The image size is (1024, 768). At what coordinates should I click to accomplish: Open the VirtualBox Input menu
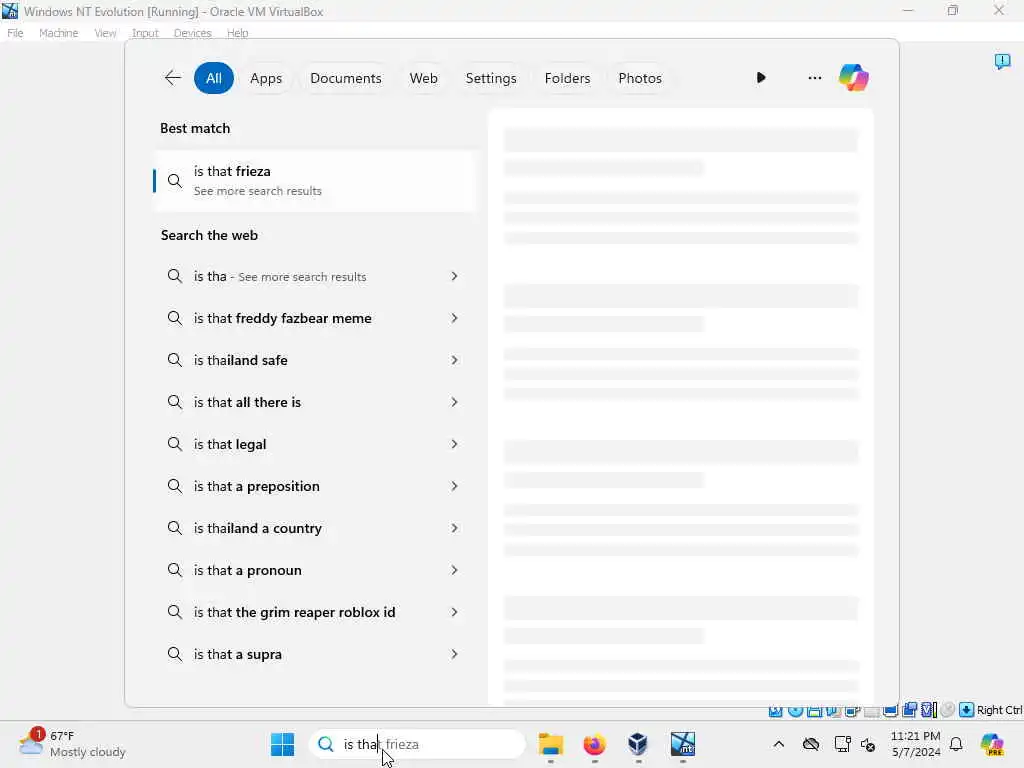(145, 33)
